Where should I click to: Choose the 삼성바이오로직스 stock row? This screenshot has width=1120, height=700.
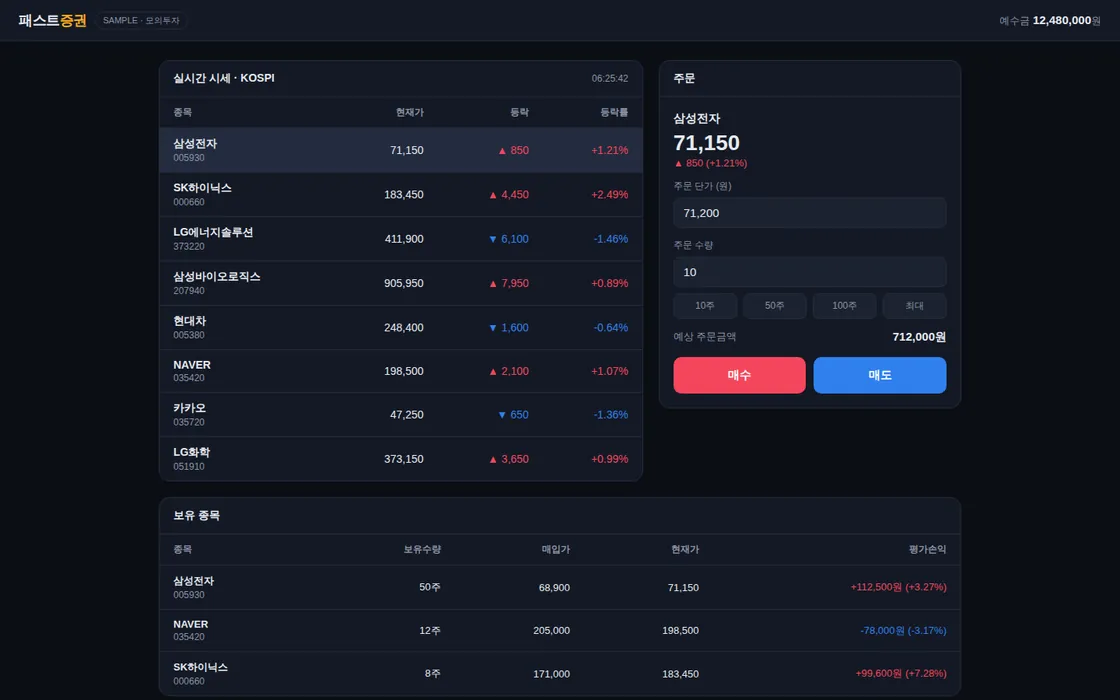(x=401, y=283)
